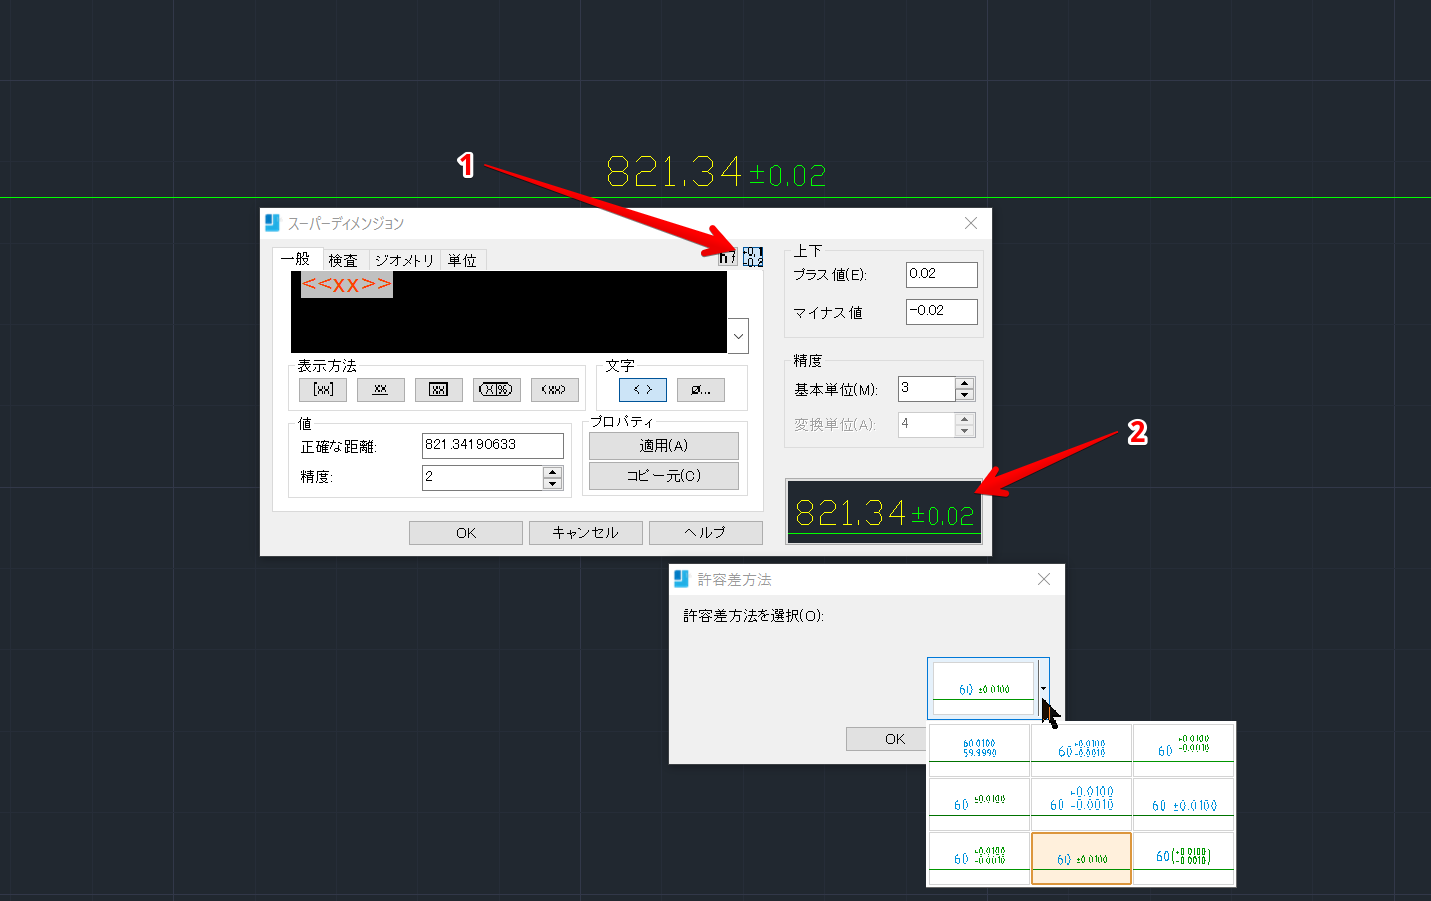Select the [xx] square bracket display style
This screenshot has height=901, width=1431.
(323, 389)
